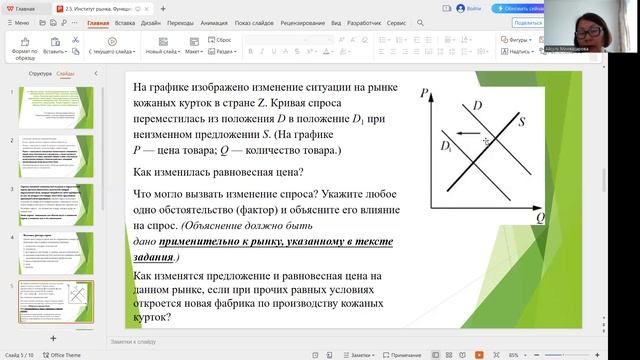Switch to normal view icon in status bar

[436, 355]
